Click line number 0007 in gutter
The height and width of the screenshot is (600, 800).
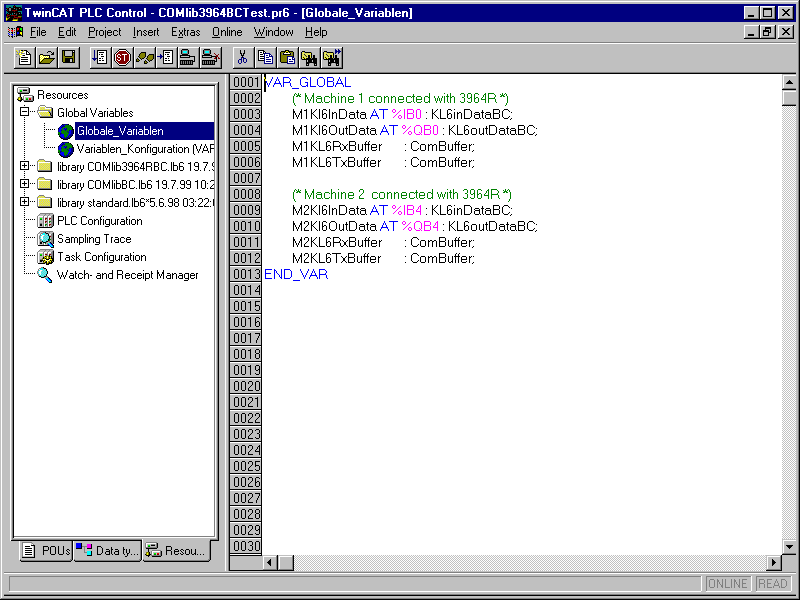(247, 179)
